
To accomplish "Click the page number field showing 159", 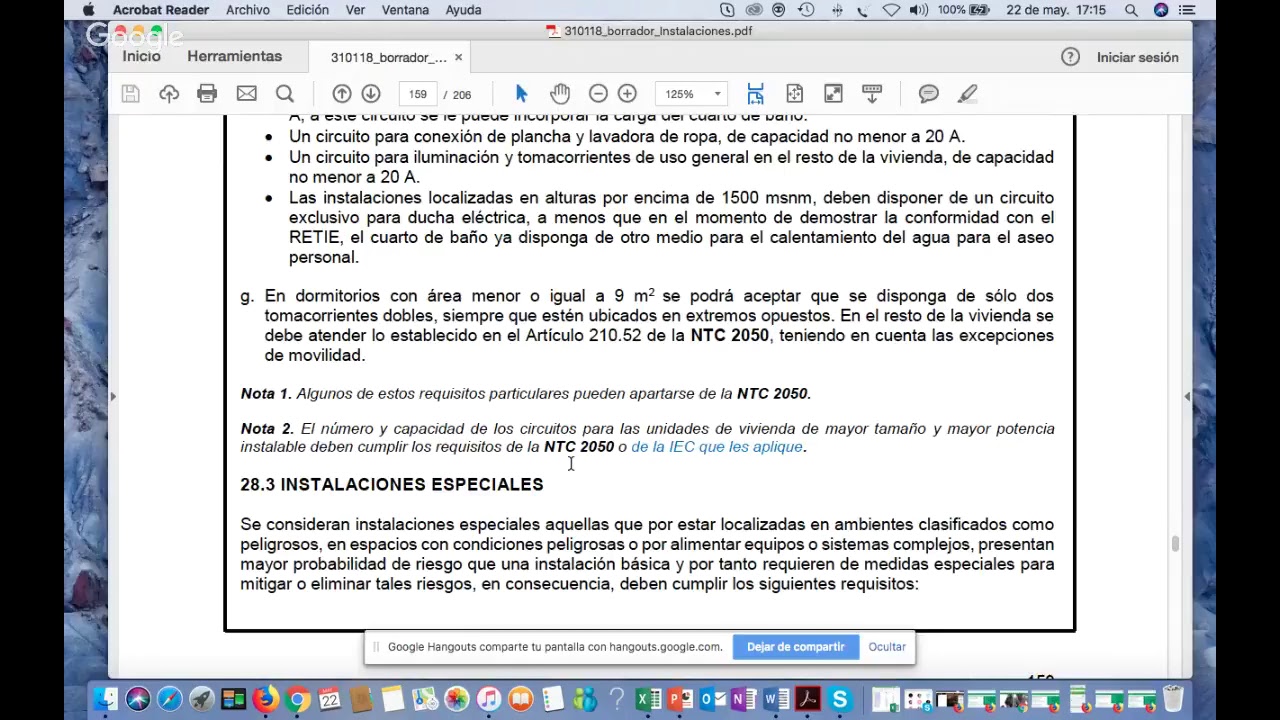I will click(x=418, y=94).
